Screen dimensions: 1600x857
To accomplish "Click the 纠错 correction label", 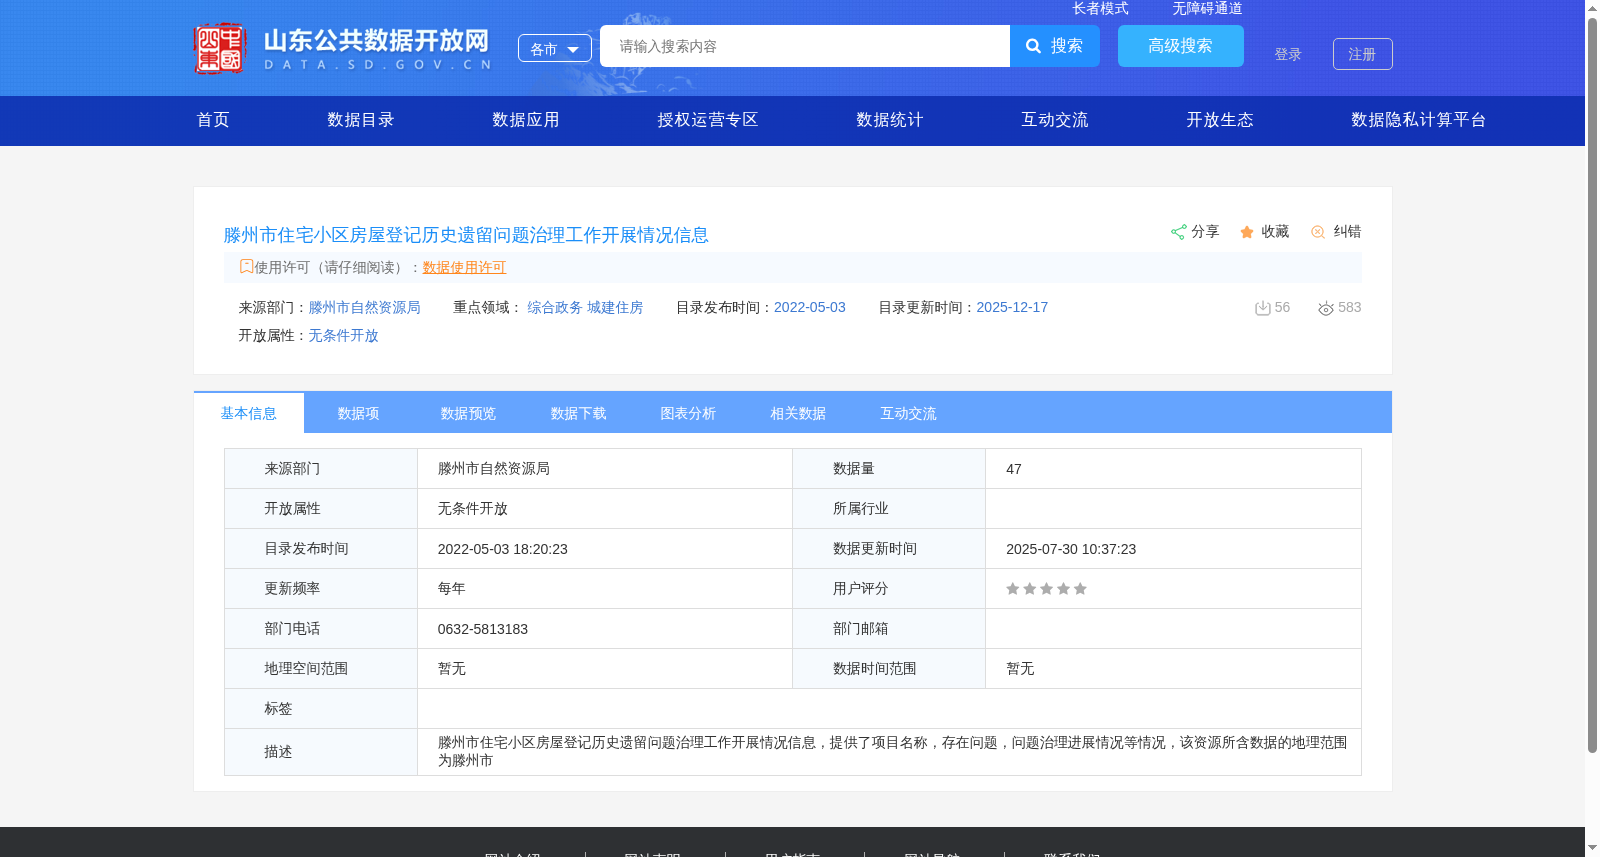I will [1347, 232].
